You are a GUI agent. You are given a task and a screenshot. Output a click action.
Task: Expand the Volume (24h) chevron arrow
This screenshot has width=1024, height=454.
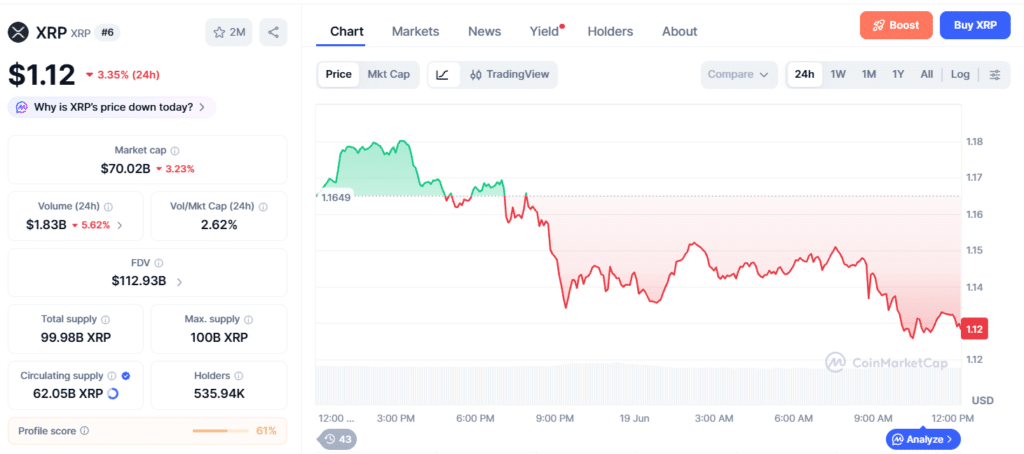click(x=120, y=225)
